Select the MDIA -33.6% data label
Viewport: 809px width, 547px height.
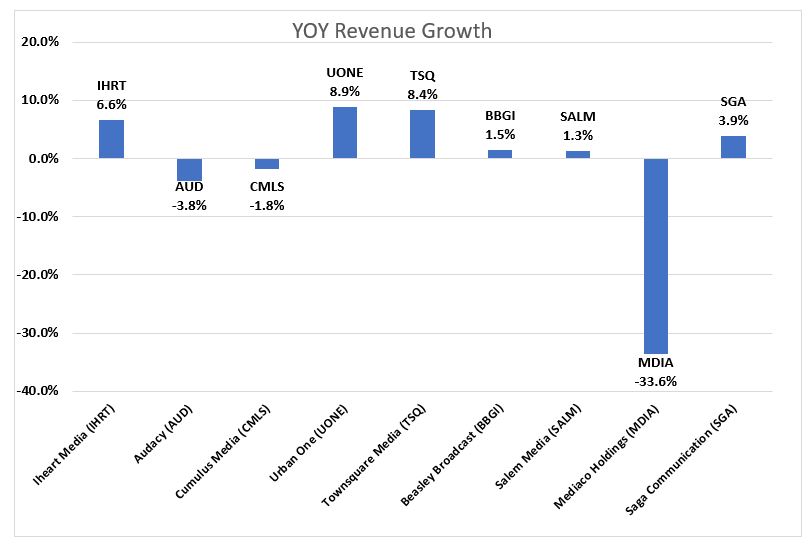point(656,372)
